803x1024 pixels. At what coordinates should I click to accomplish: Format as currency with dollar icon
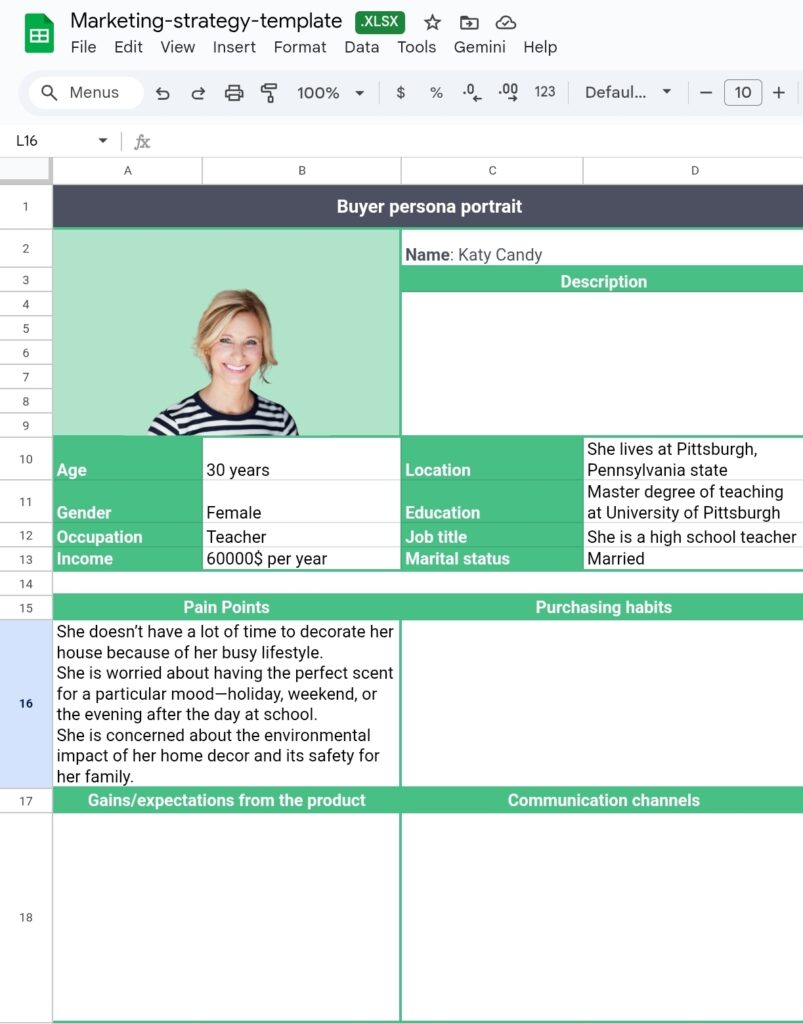coord(401,93)
